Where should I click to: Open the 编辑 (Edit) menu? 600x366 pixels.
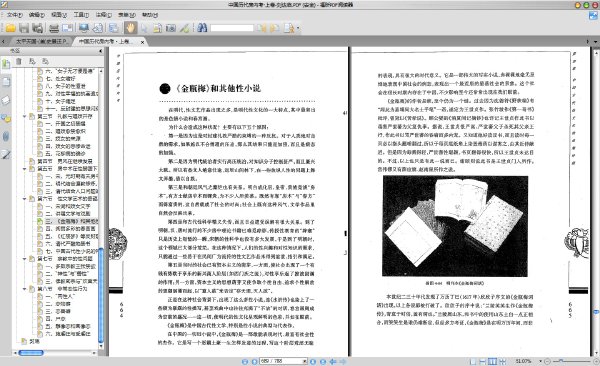coord(36,15)
